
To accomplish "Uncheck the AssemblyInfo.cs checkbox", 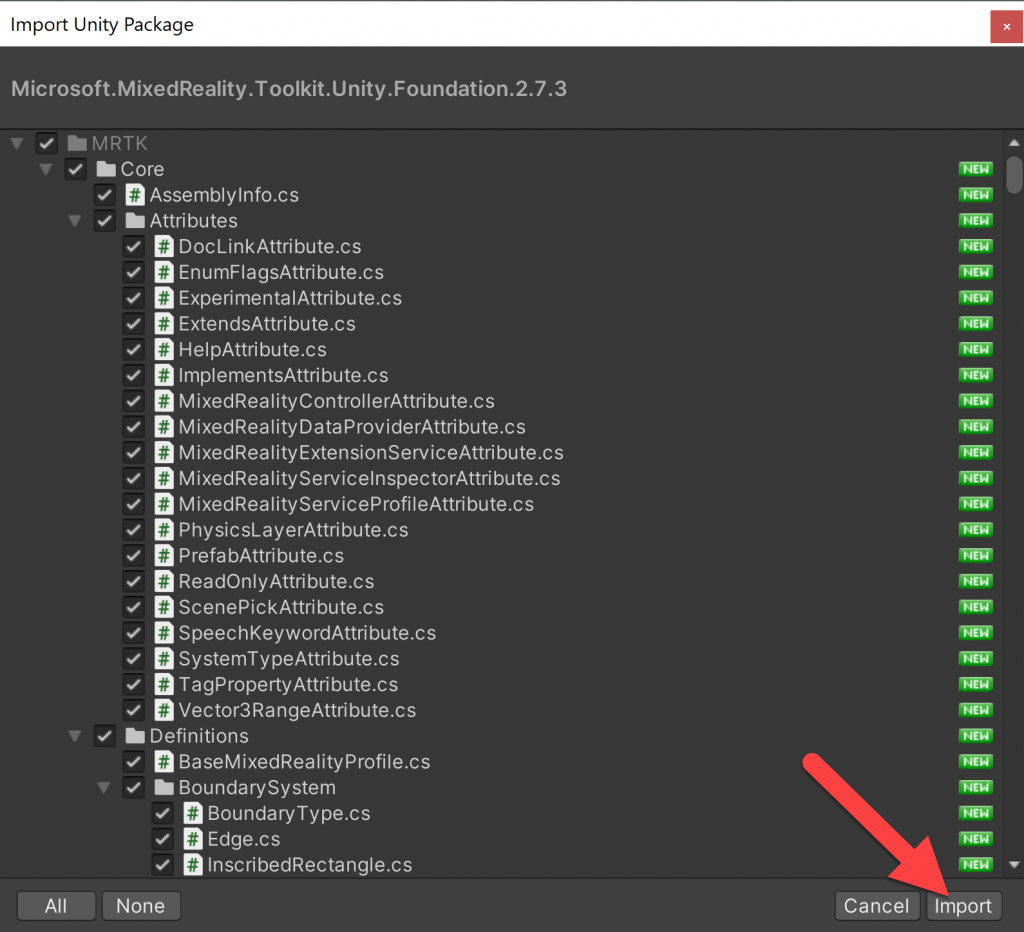I will 104,195.
